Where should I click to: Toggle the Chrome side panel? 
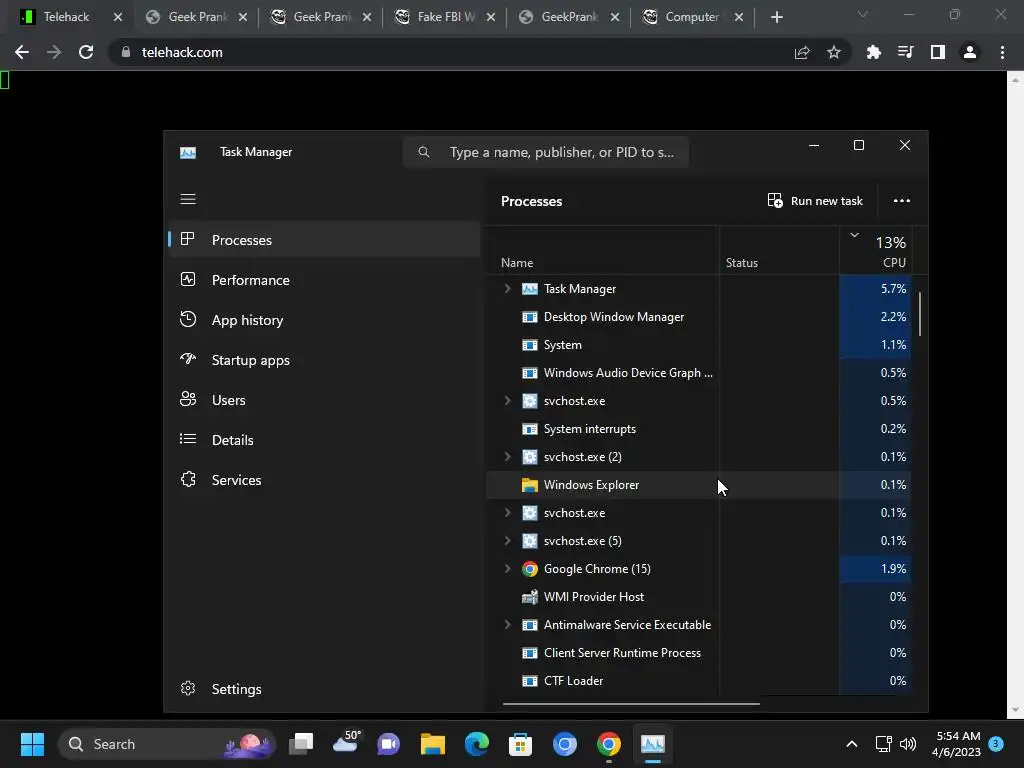pos(938,52)
